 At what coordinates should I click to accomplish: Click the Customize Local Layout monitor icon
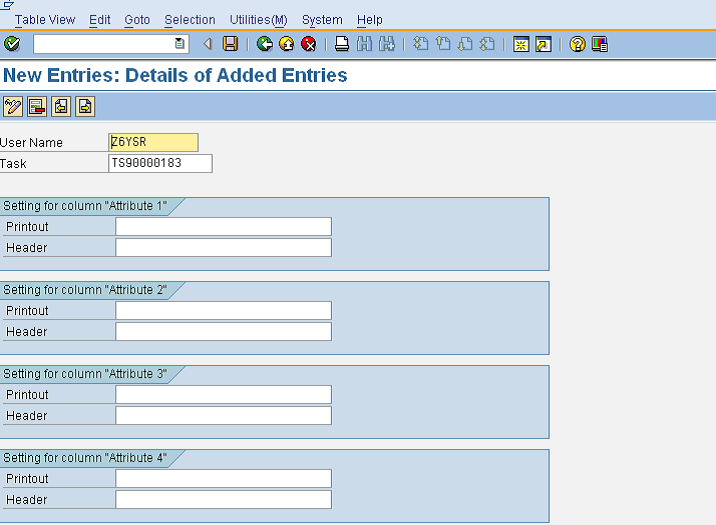click(600, 44)
